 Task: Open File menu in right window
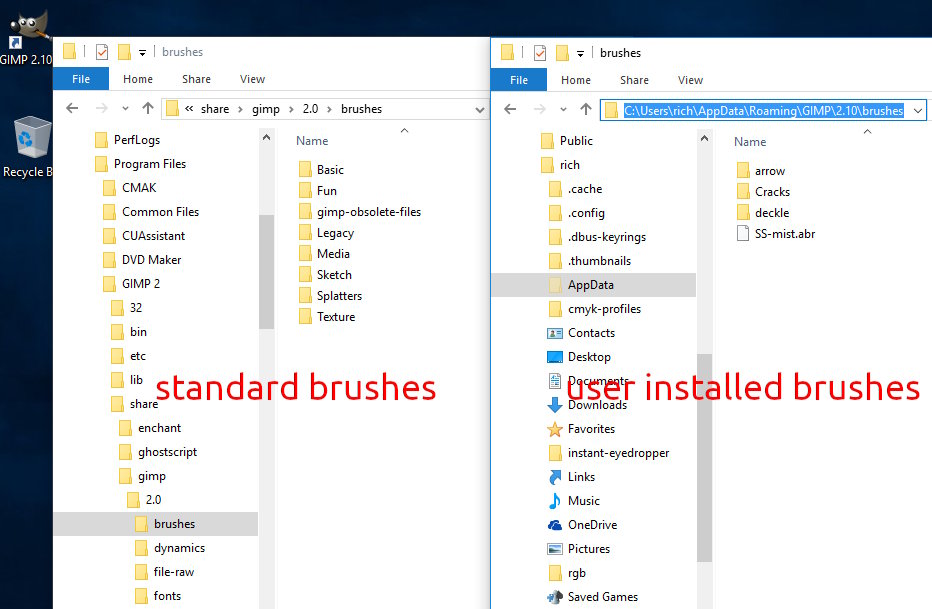(519, 80)
